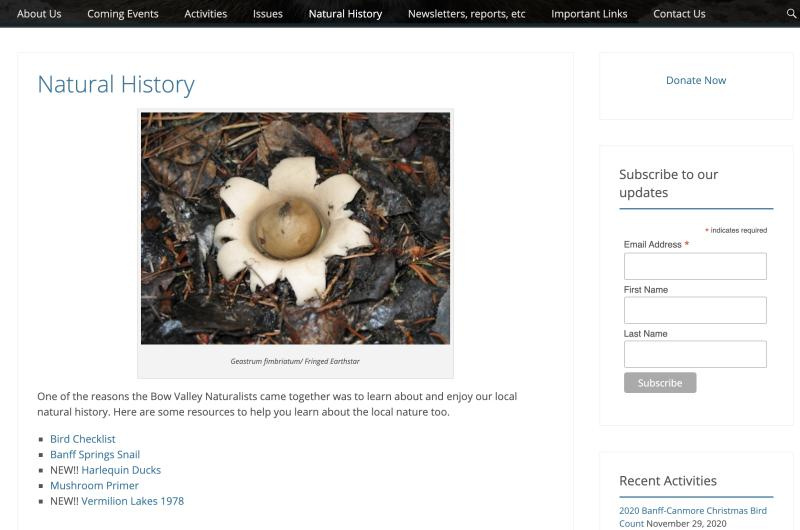Image resolution: width=800 pixels, height=530 pixels.
Task: Open Newsletters, reports, etc menu
Action: point(466,14)
